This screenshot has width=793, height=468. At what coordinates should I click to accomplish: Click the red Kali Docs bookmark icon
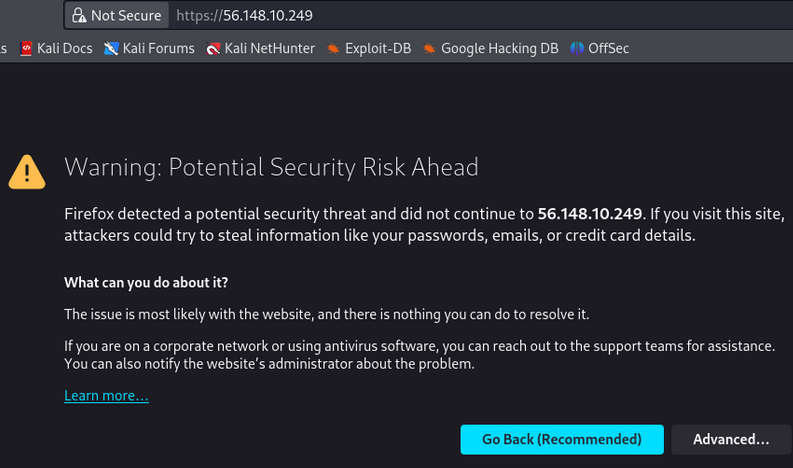26,48
